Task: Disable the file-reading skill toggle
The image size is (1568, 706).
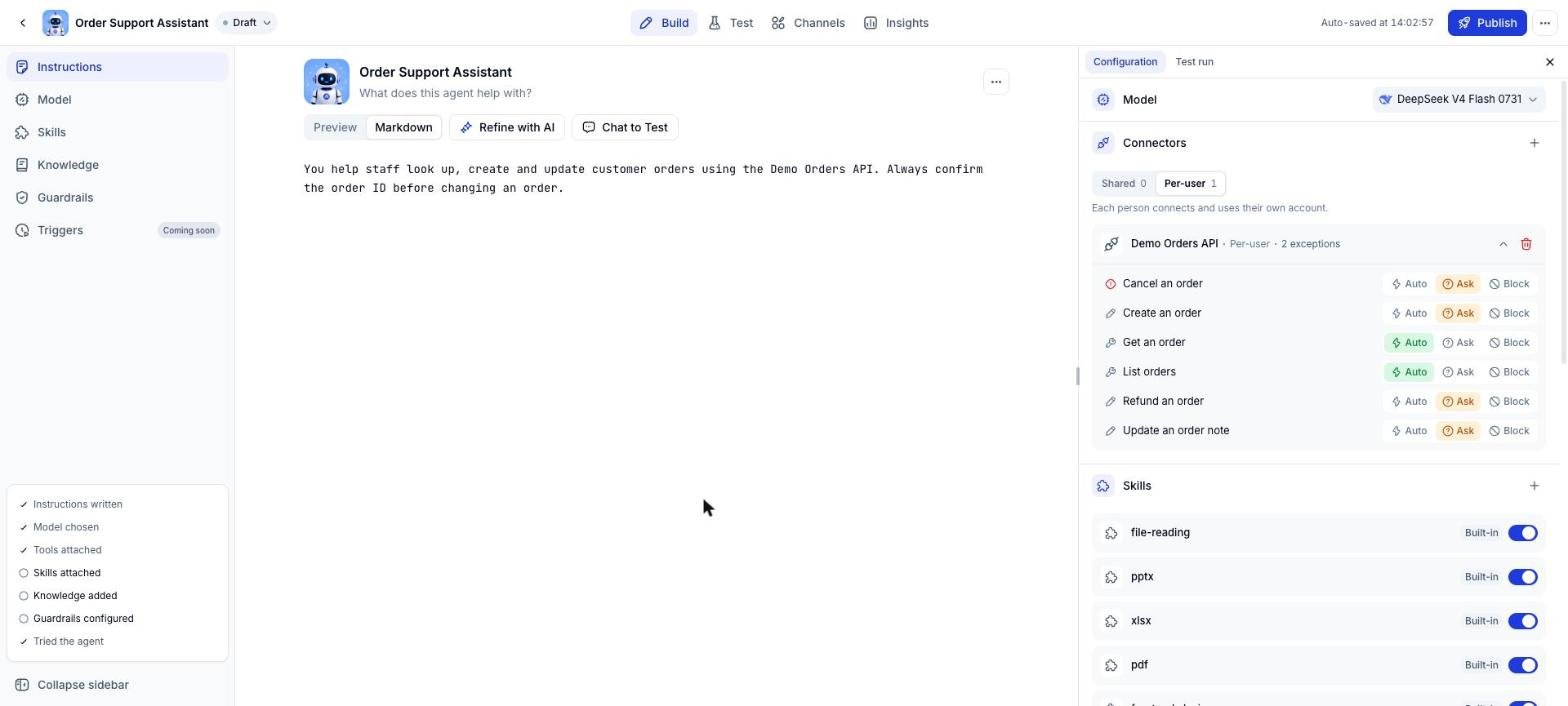Action: click(1522, 533)
